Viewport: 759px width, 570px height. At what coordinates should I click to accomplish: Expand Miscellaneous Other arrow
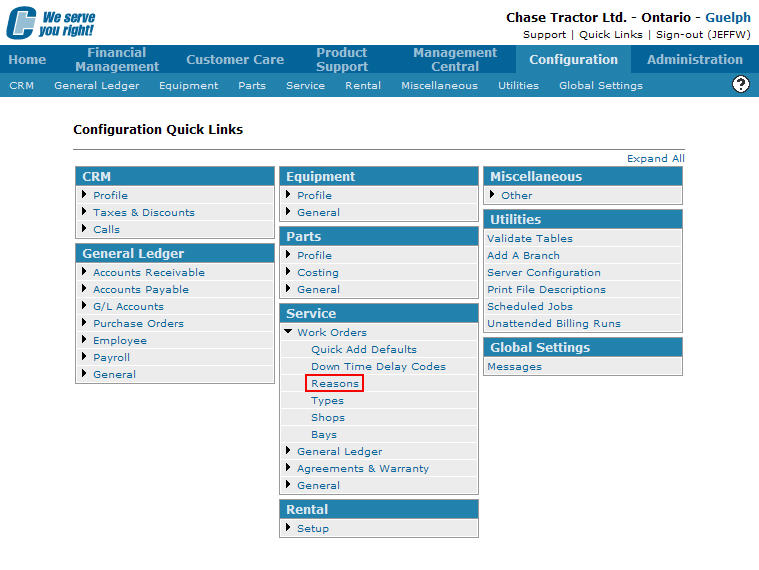point(492,195)
